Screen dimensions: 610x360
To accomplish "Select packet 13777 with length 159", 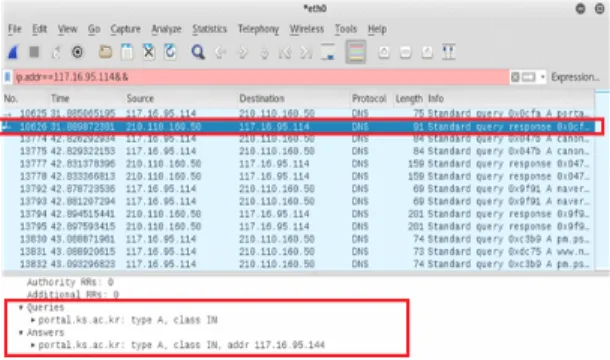I will 298,163.
